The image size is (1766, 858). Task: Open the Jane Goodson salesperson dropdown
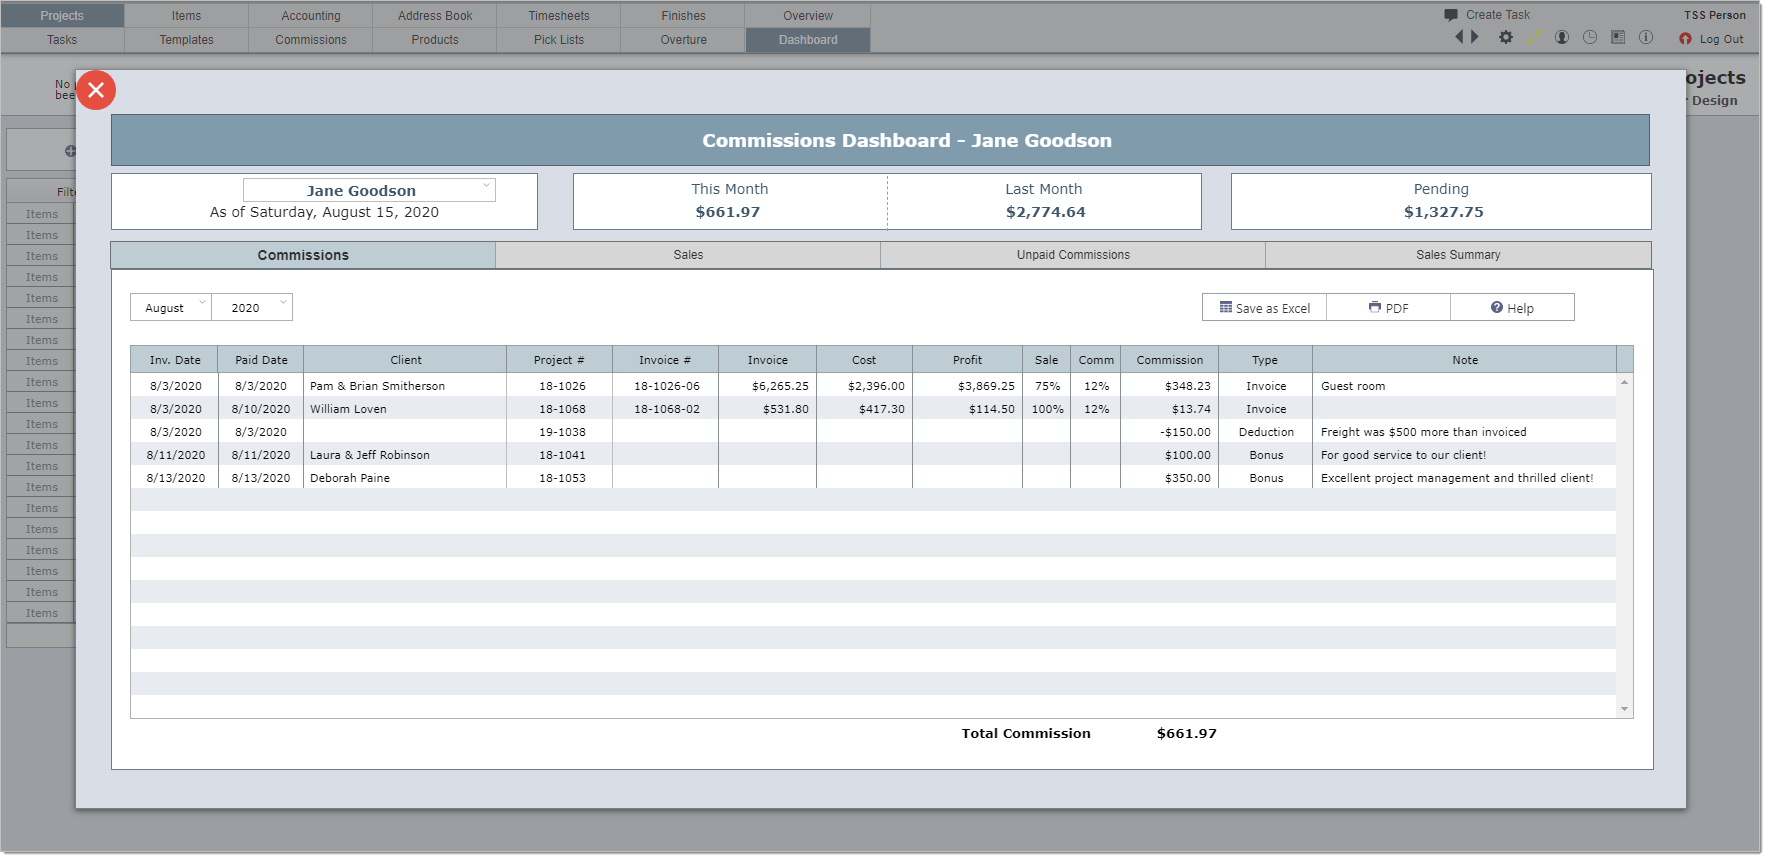tap(369, 190)
